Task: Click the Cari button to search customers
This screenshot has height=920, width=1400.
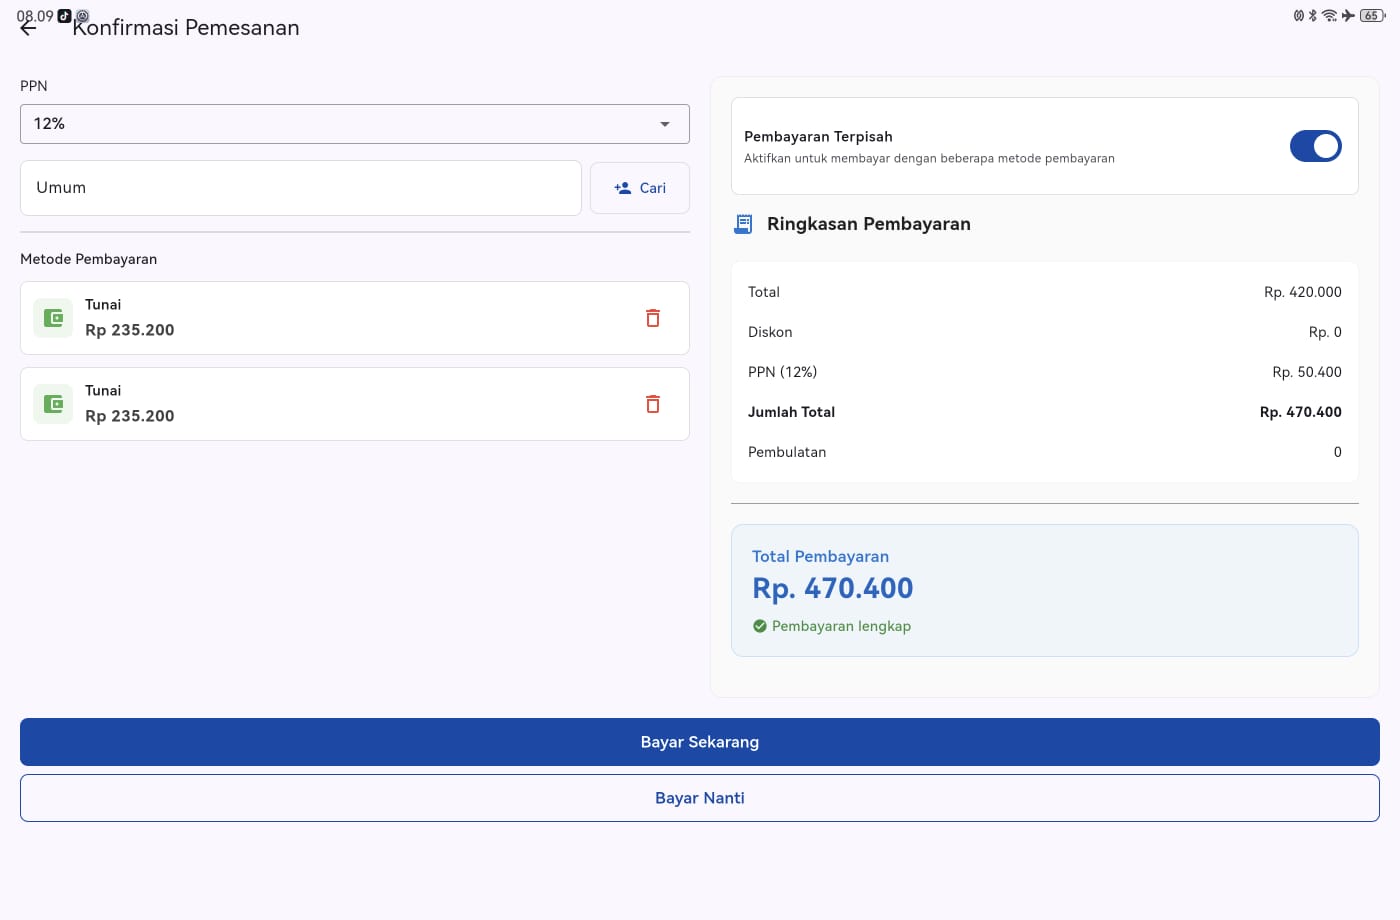Action: click(x=640, y=188)
